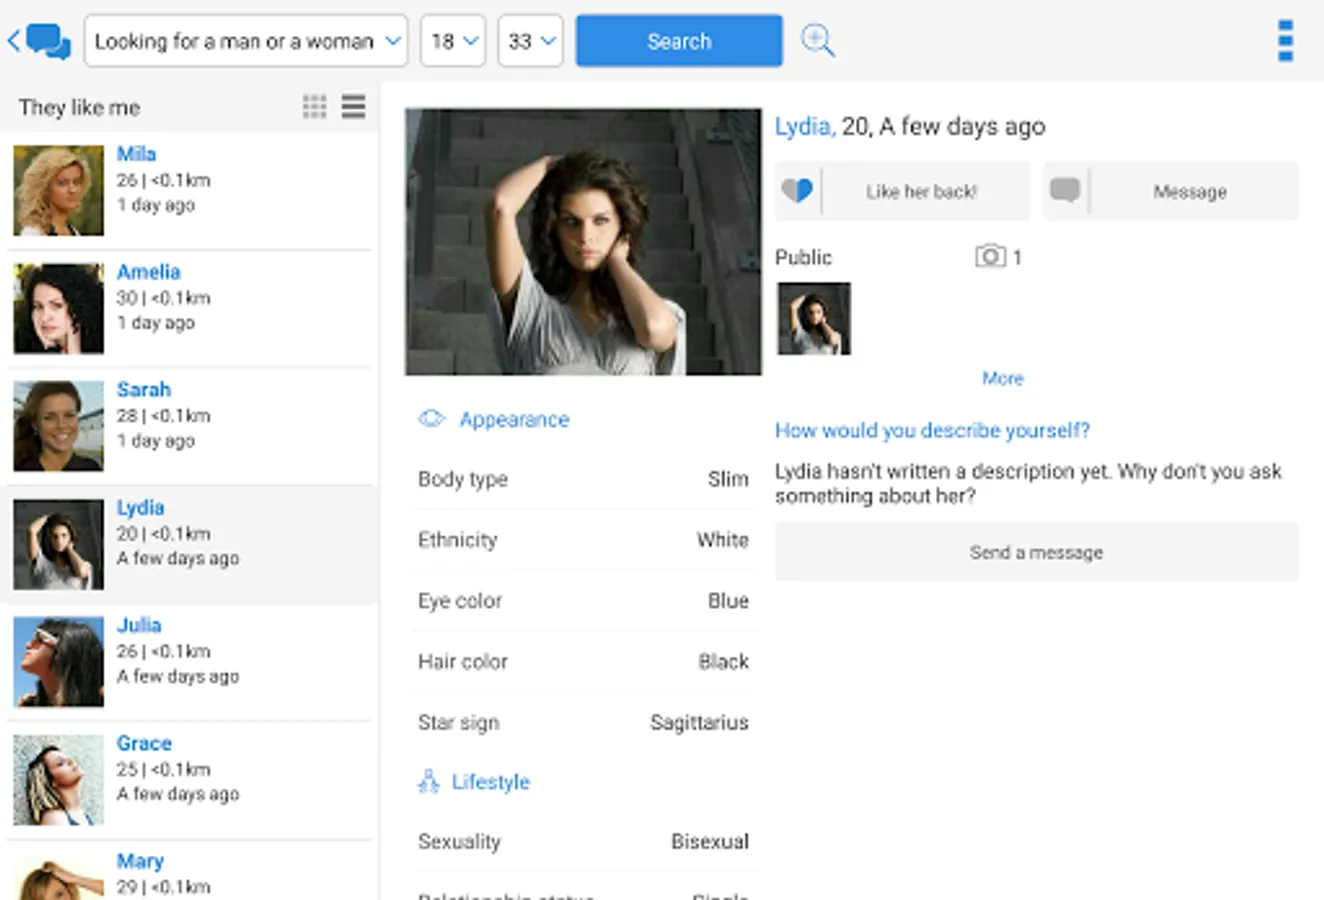
Task: Click the Lifestyle section icon
Action: (429, 781)
